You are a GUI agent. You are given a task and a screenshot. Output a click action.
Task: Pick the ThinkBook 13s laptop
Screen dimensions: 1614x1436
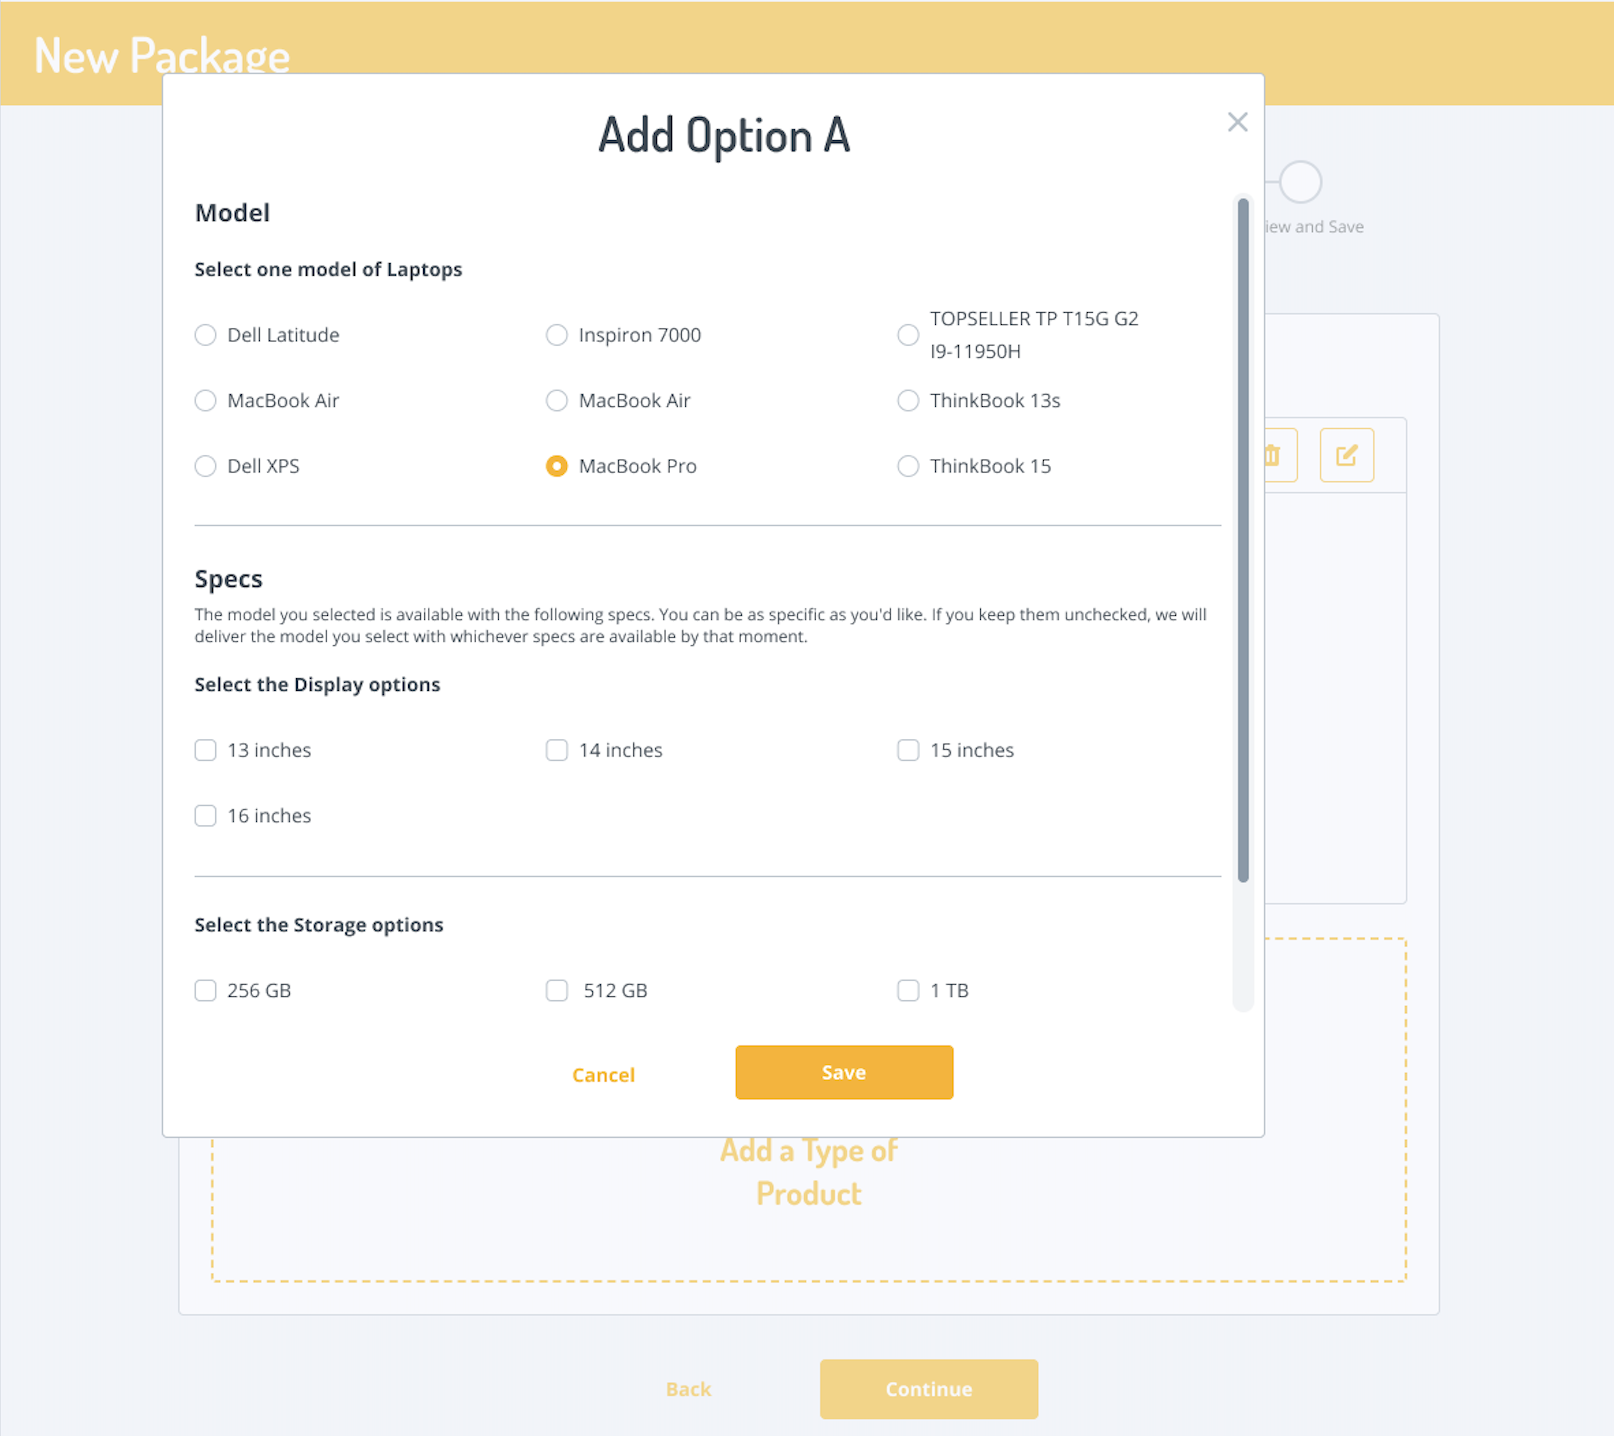click(908, 401)
